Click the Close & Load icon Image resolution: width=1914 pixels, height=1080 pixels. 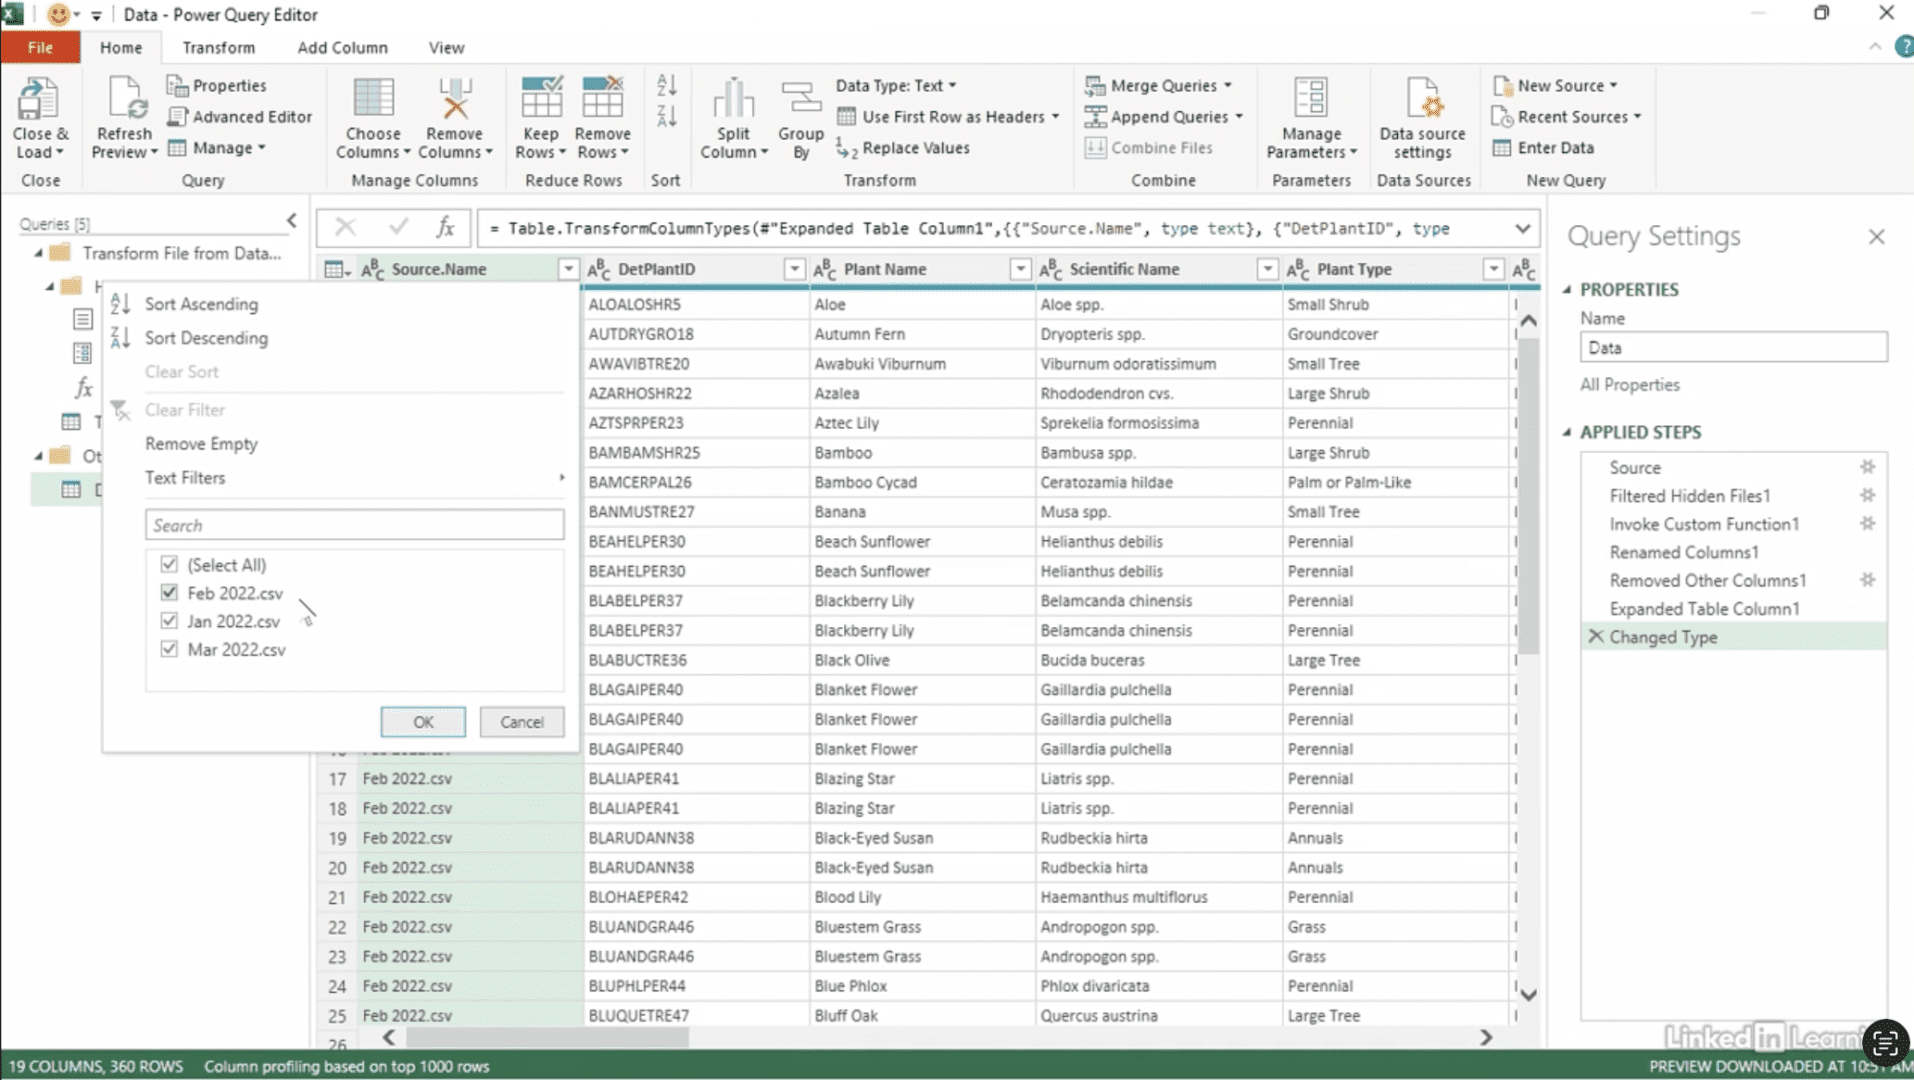point(38,100)
